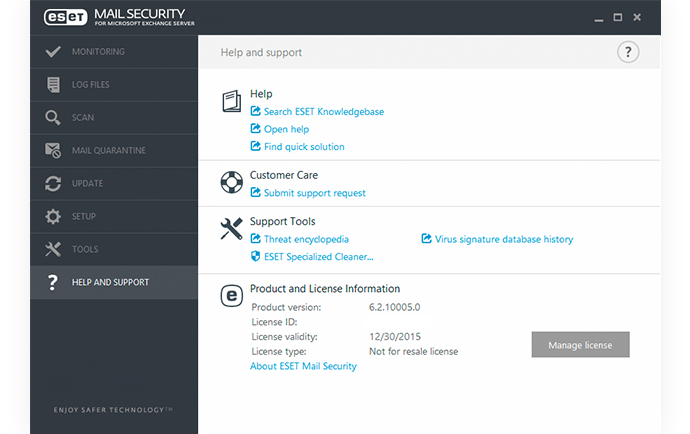The height and width of the screenshot is (434, 690).
Task: Select Mail Quarantine in the sidebar
Action: tap(114, 151)
